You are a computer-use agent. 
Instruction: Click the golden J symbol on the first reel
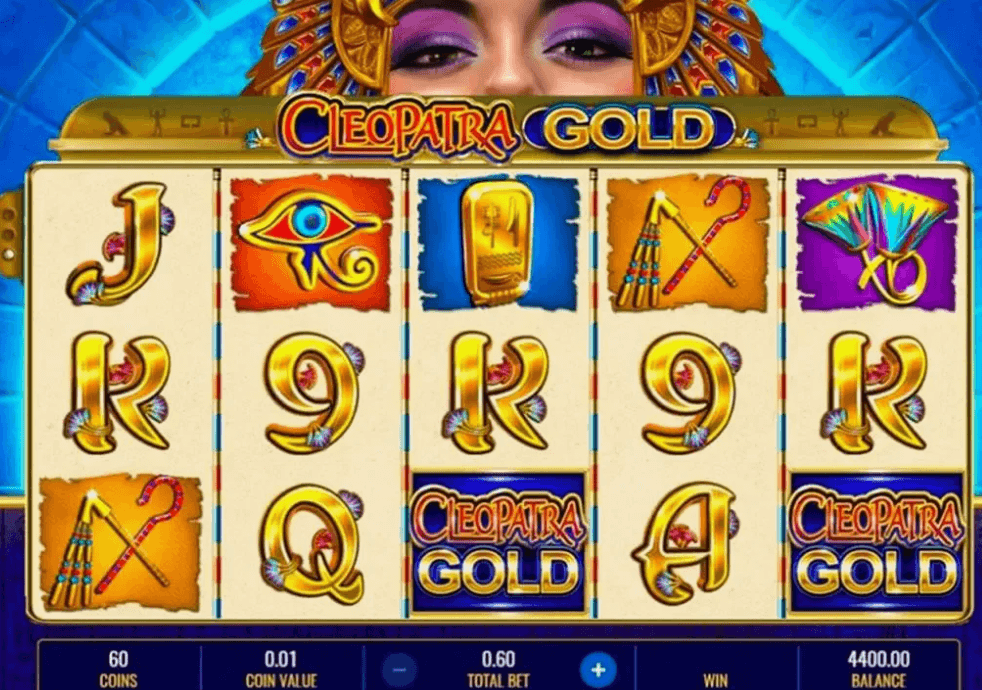[120, 243]
